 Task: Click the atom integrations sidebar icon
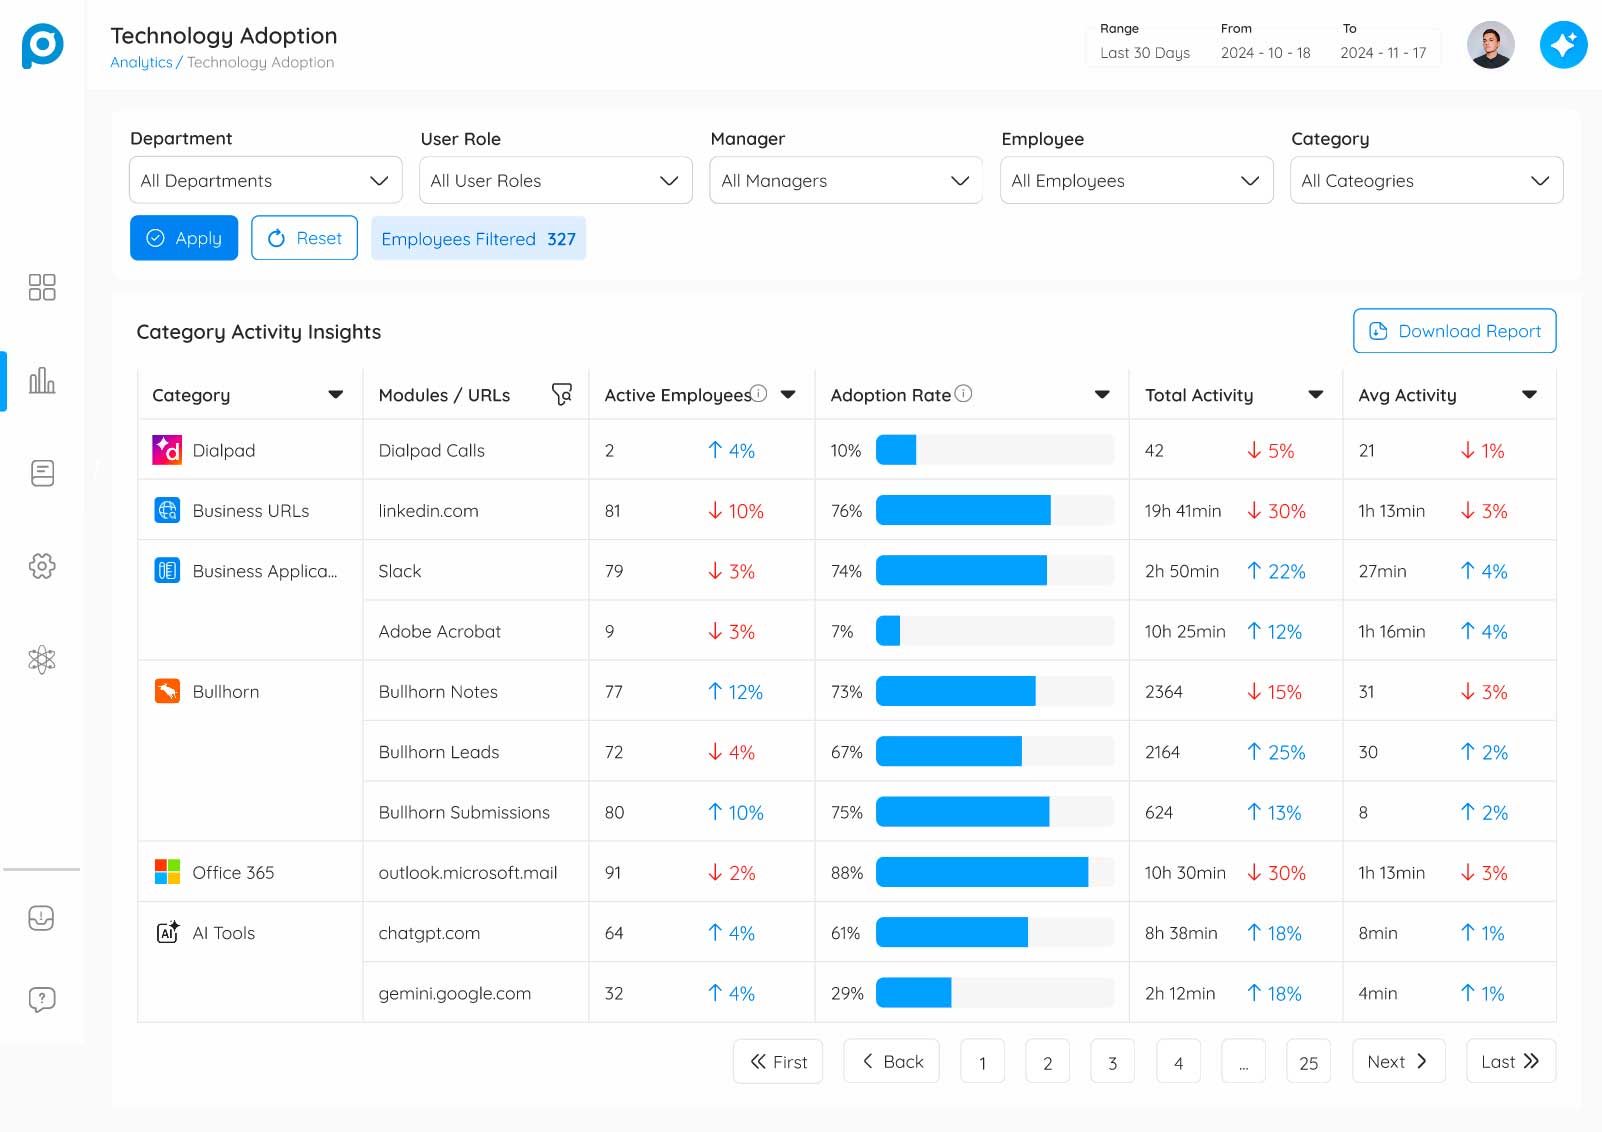tap(42, 659)
